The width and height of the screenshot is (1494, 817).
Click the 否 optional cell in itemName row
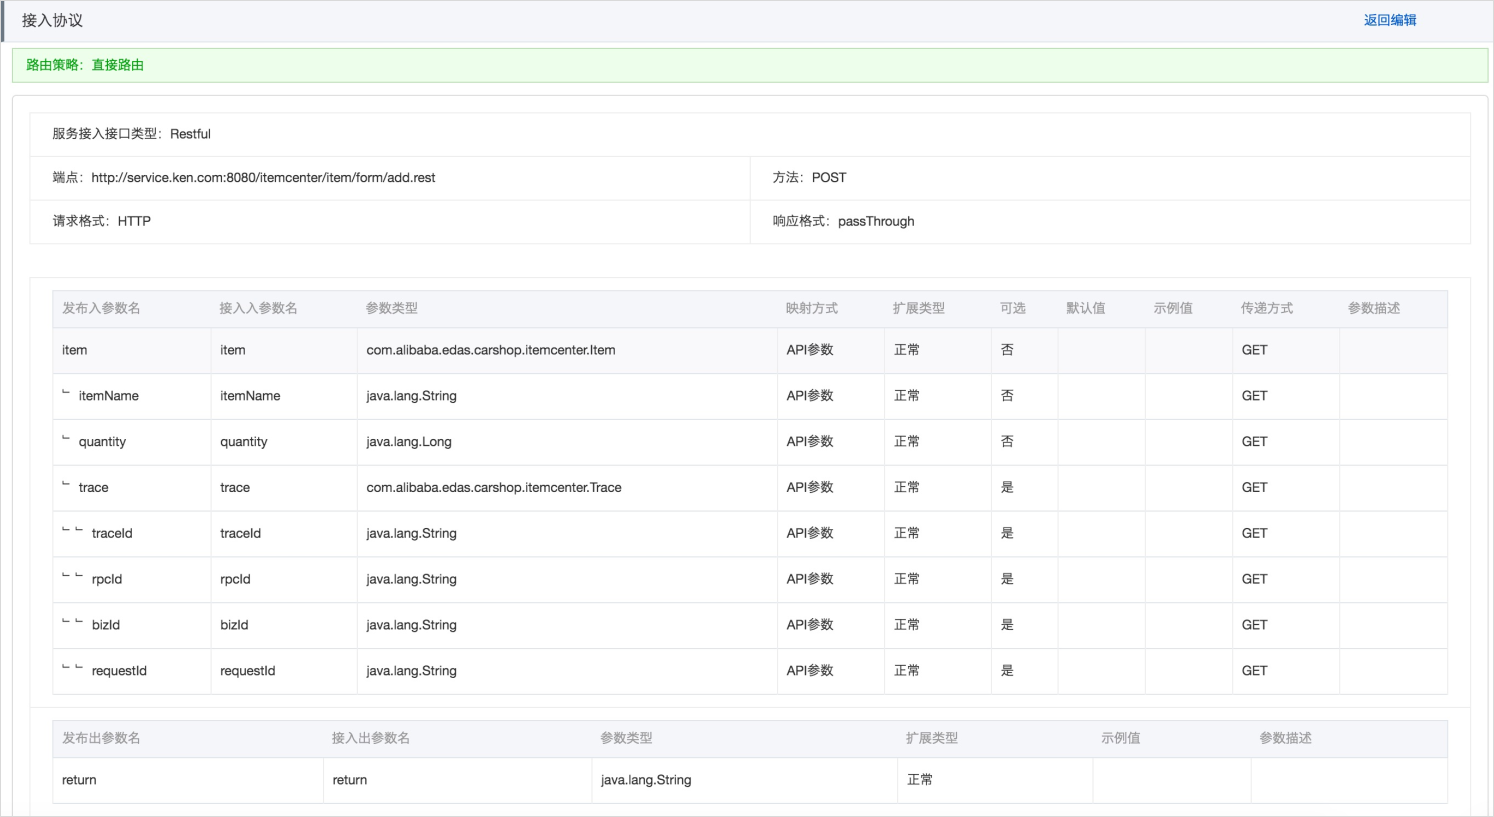coord(1025,396)
